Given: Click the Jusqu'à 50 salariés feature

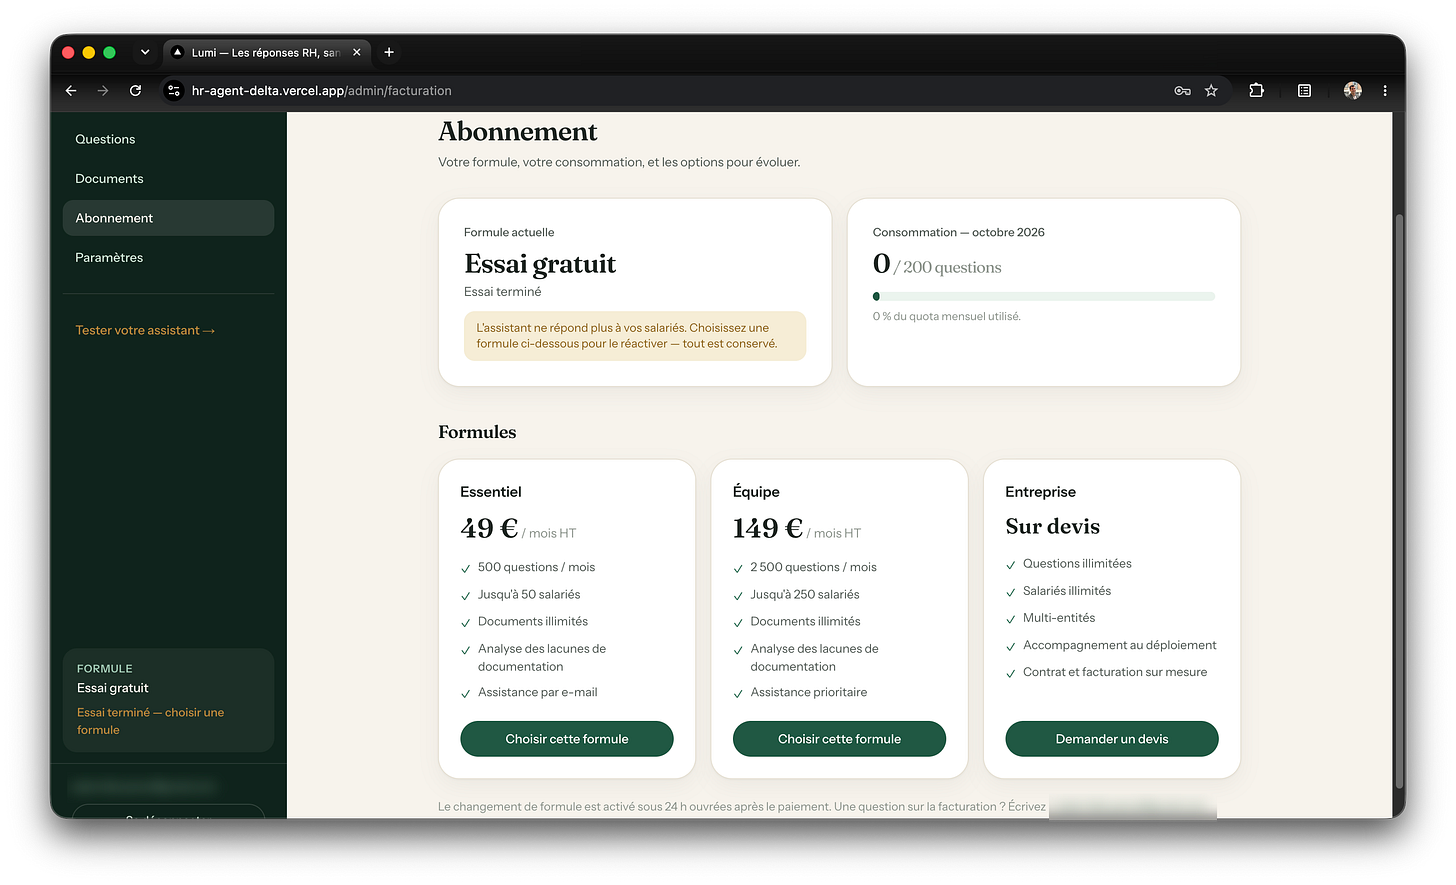Looking at the screenshot, I should click(529, 594).
